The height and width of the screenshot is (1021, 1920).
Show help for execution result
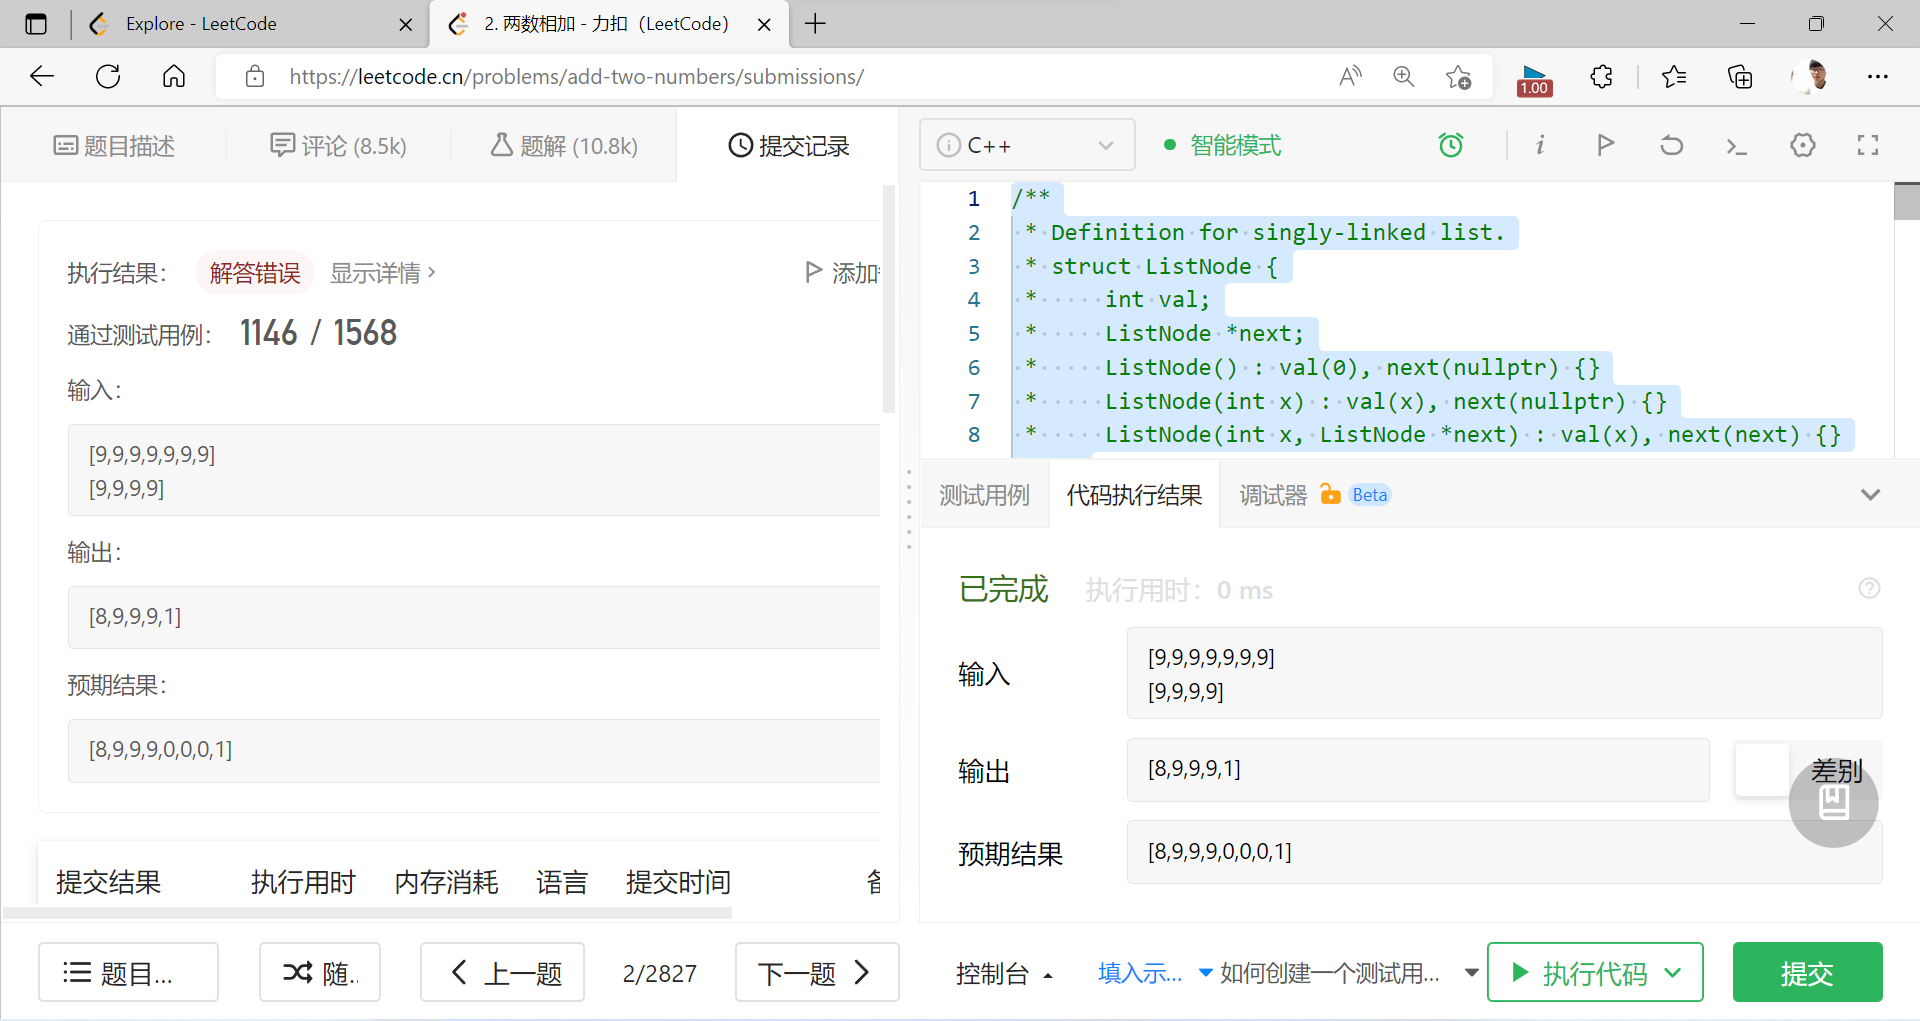pos(1869,588)
